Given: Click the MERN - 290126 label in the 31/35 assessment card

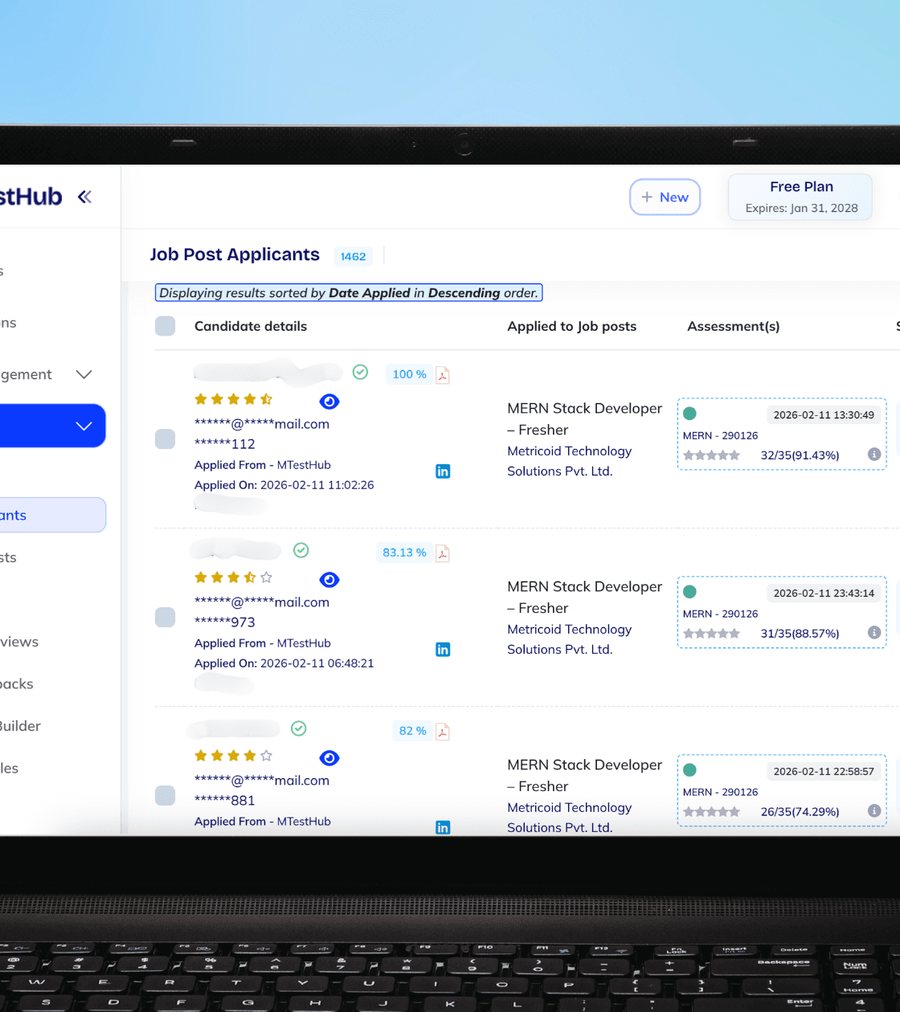Looking at the screenshot, I should [x=721, y=614].
